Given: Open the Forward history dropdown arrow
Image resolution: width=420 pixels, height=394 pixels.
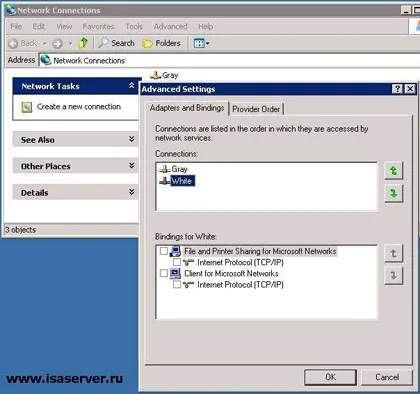Looking at the screenshot, I should click(70, 43).
